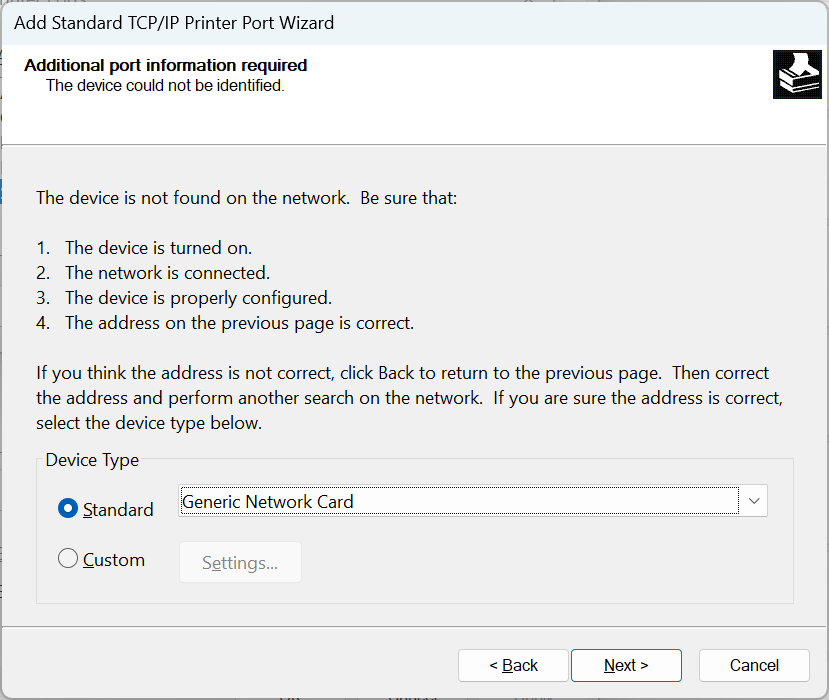Choose the Custom device type radio button
Screen dimensions: 829x700
click(x=68, y=559)
